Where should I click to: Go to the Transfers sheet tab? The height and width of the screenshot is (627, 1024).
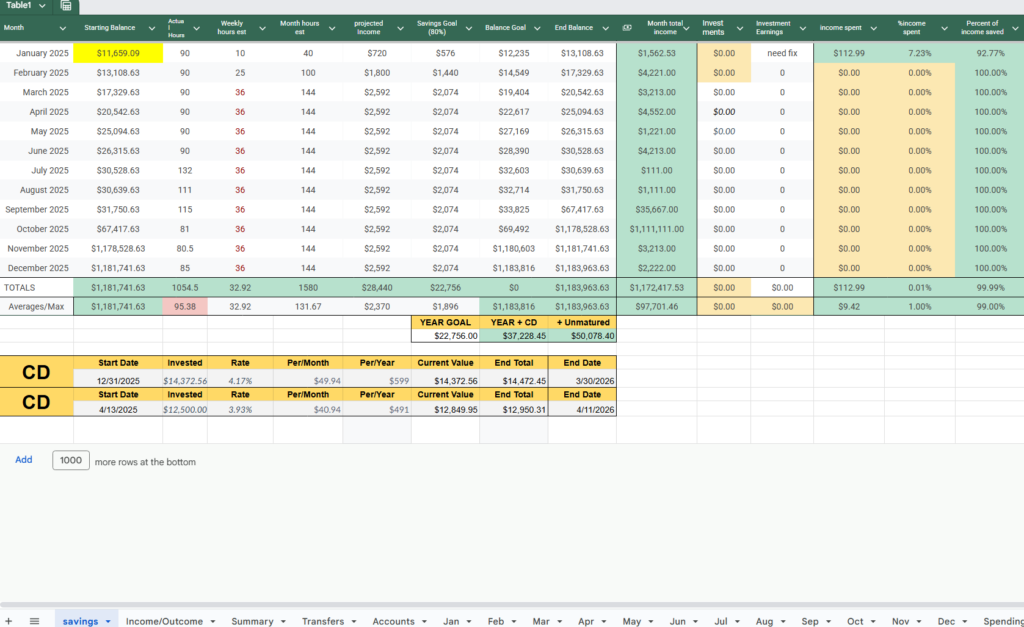(x=323, y=621)
